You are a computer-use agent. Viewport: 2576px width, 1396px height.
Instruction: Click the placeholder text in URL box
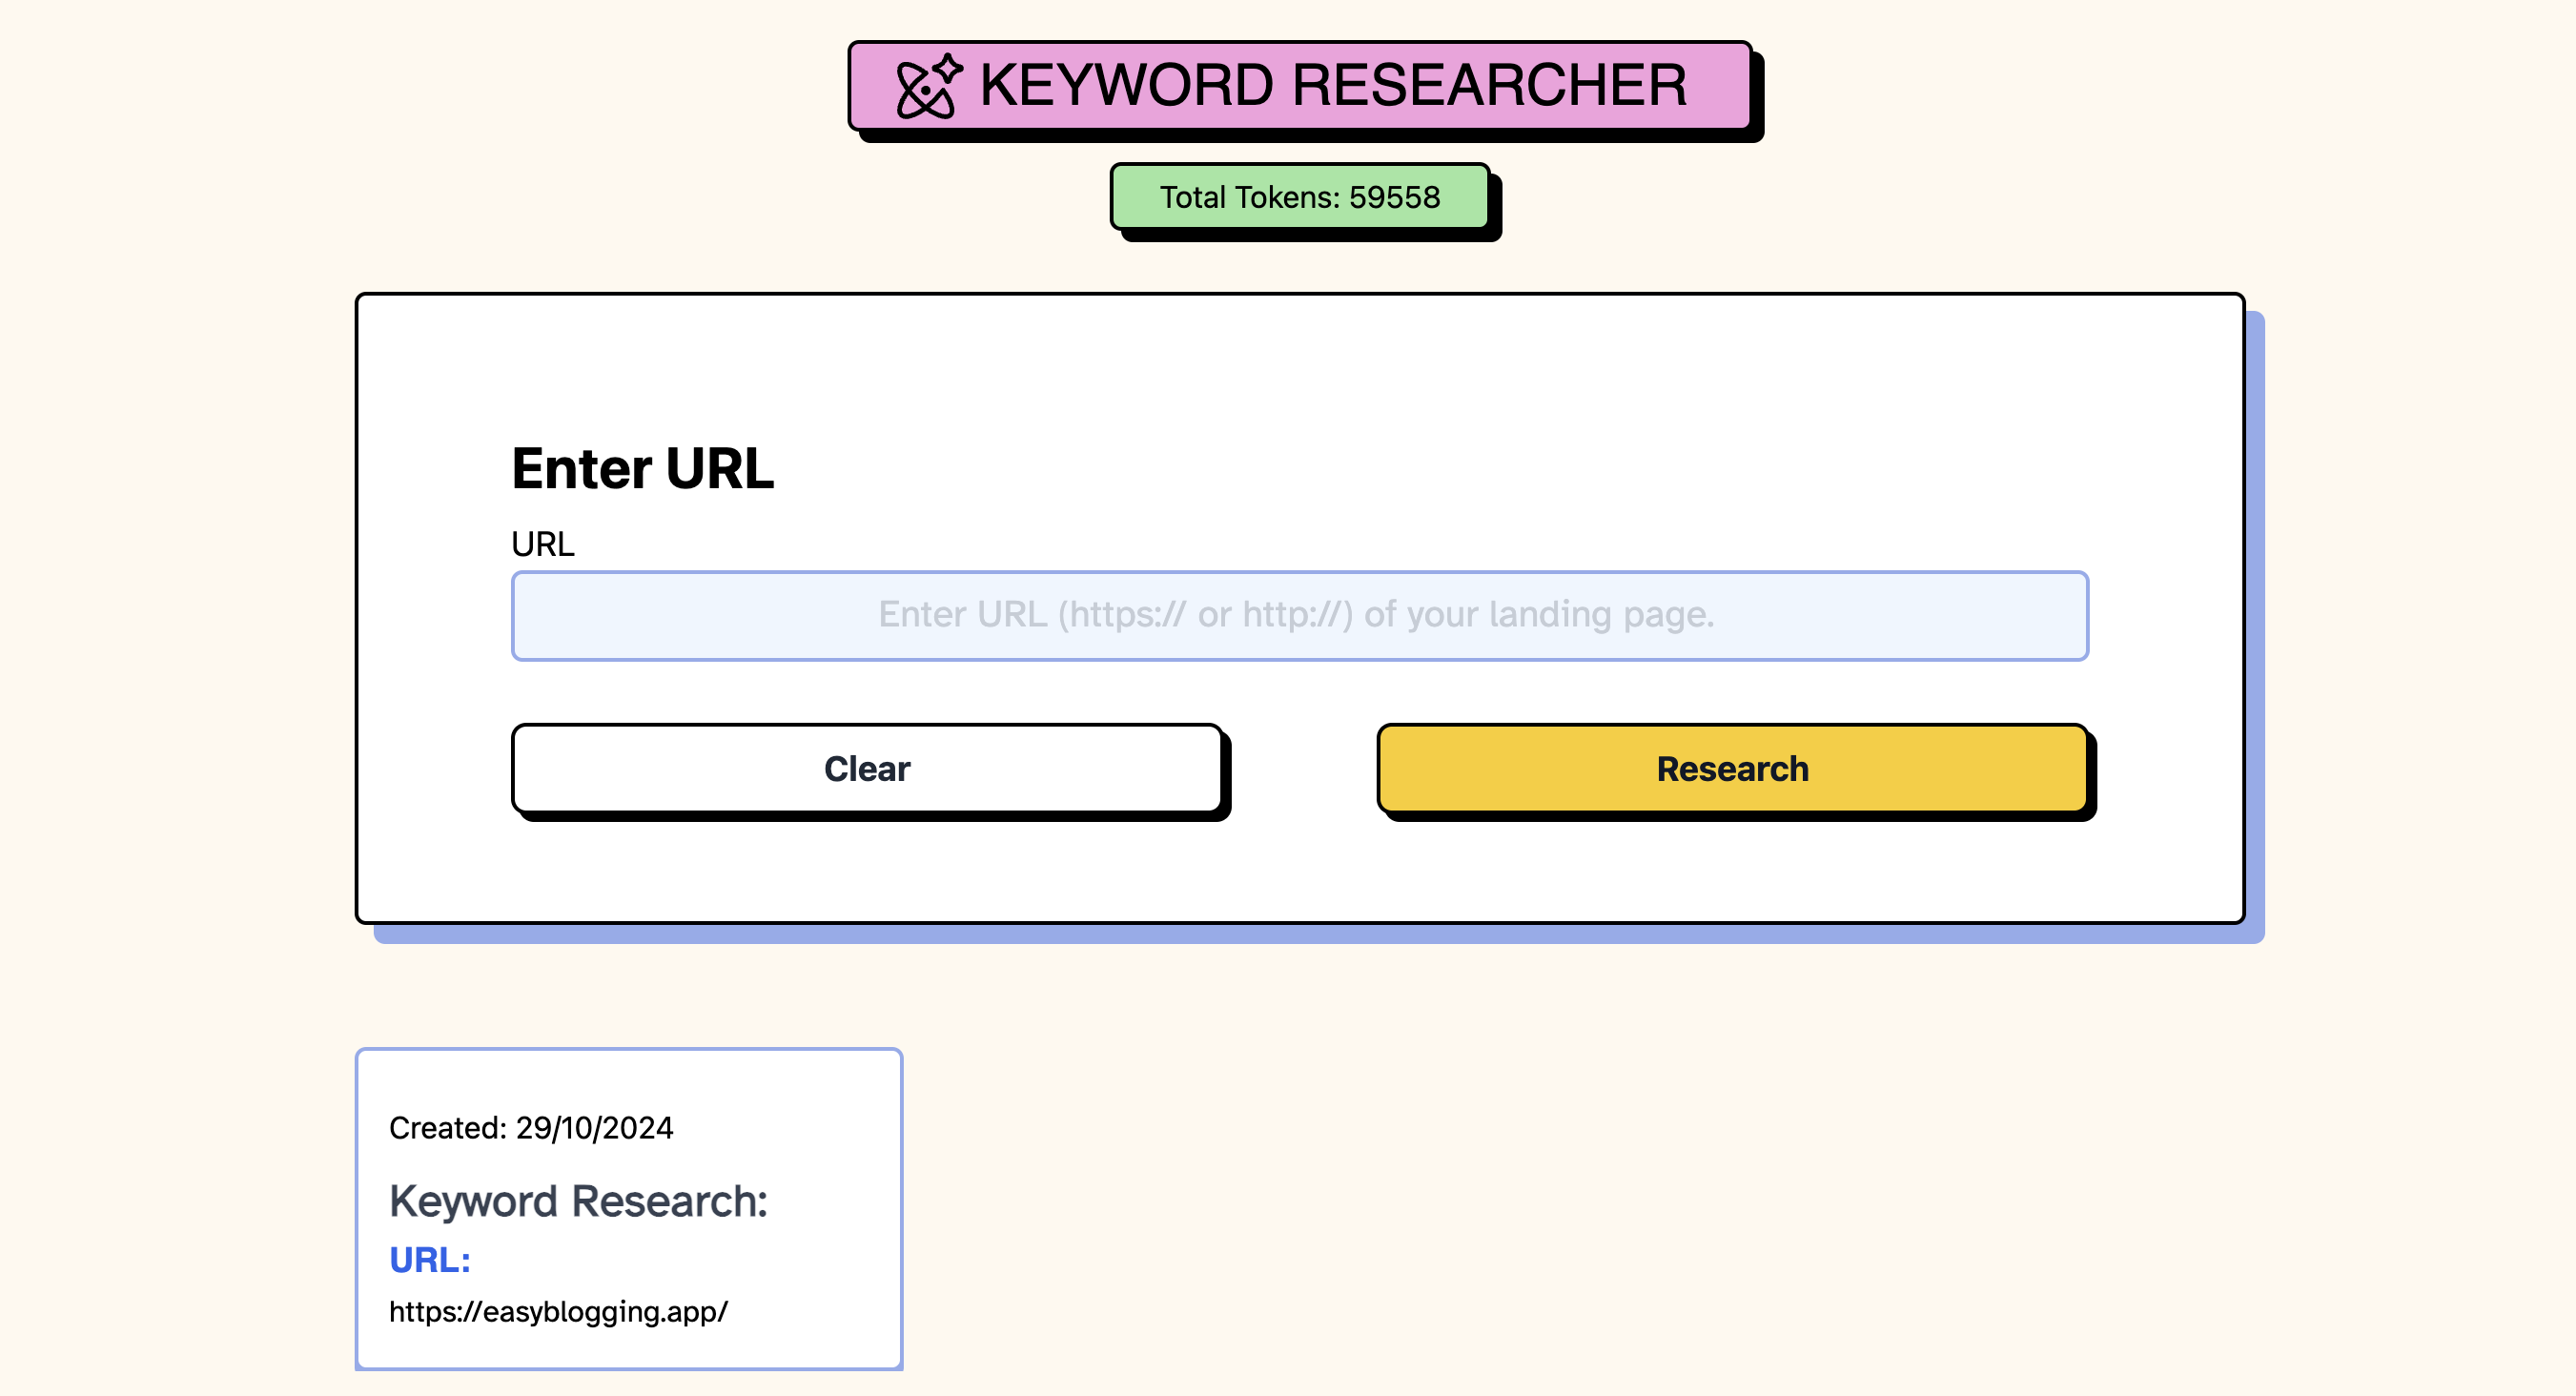click(1296, 614)
